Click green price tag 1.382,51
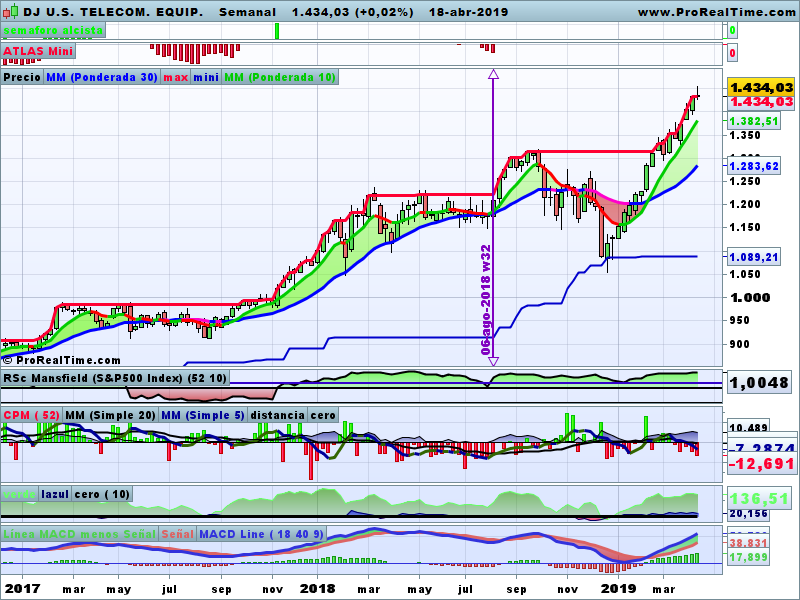The image size is (800, 600). pos(754,121)
